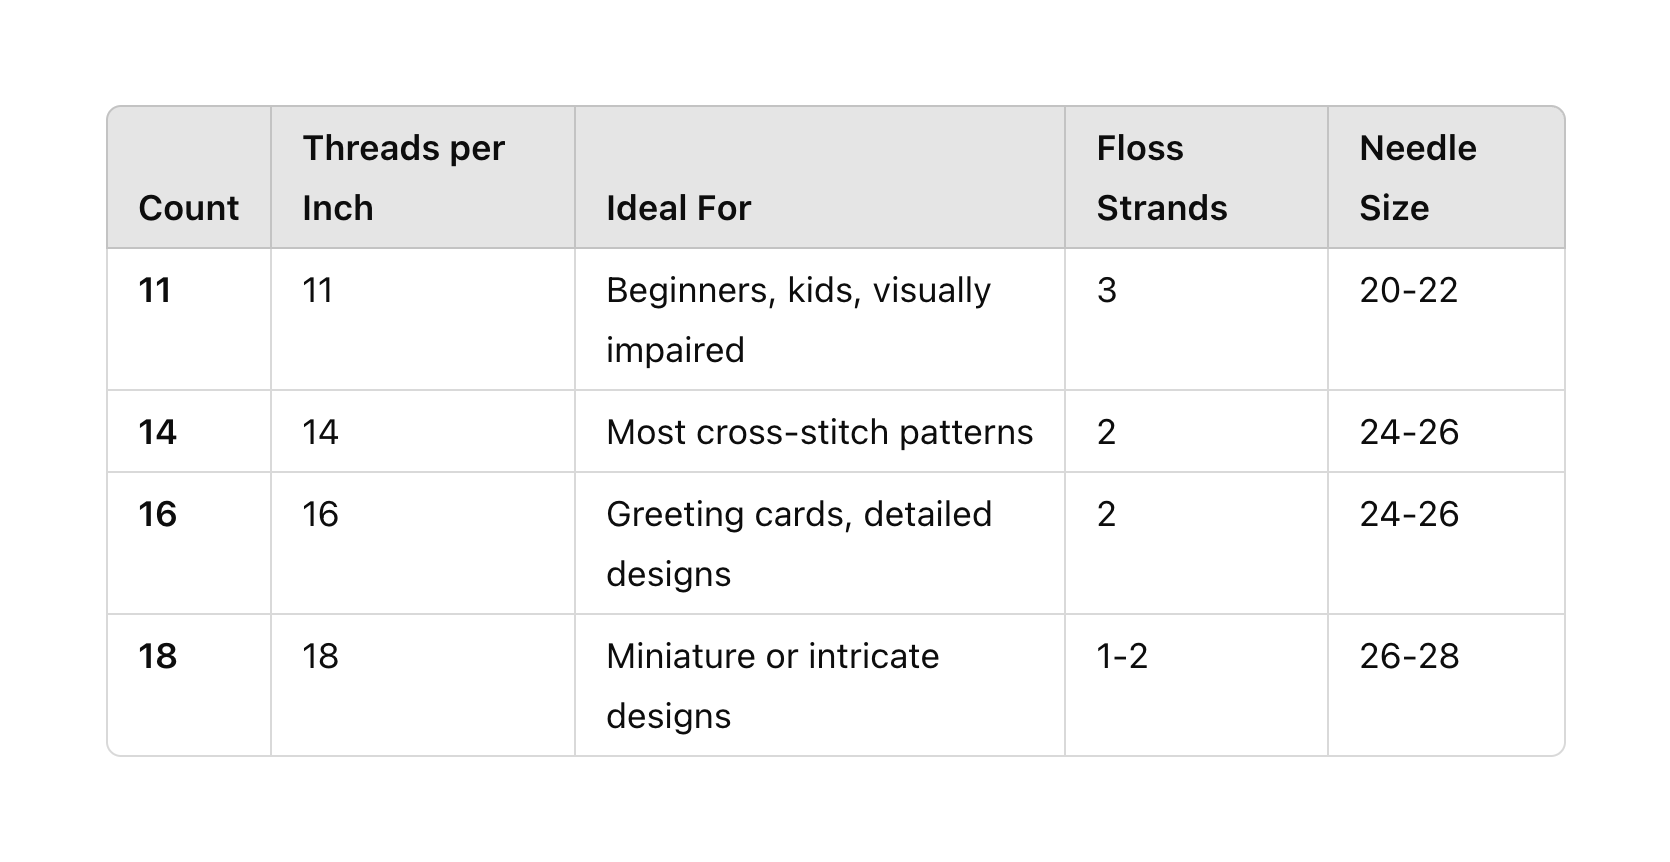Click the bold 11 in the Count column
The height and width of the screenshot is (862, 1670).
[155, 290]
